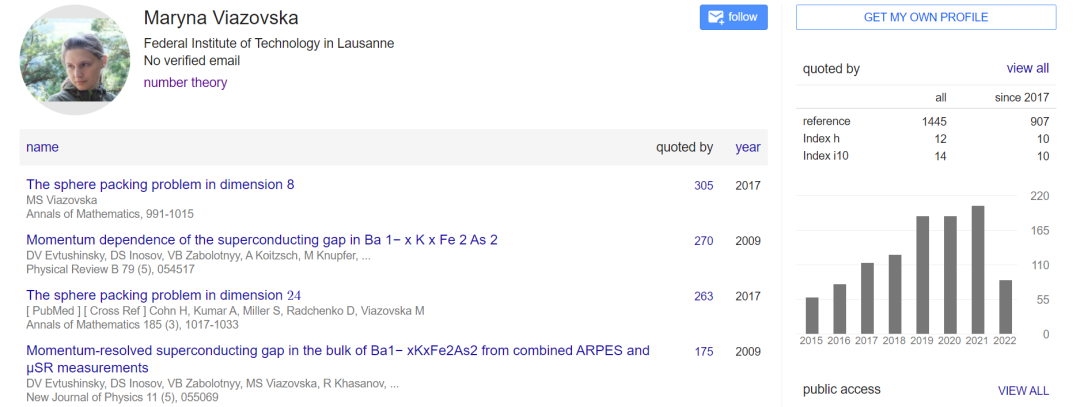Click the 263 citation count
The image size is (1080, 407).
click(703, 296)
